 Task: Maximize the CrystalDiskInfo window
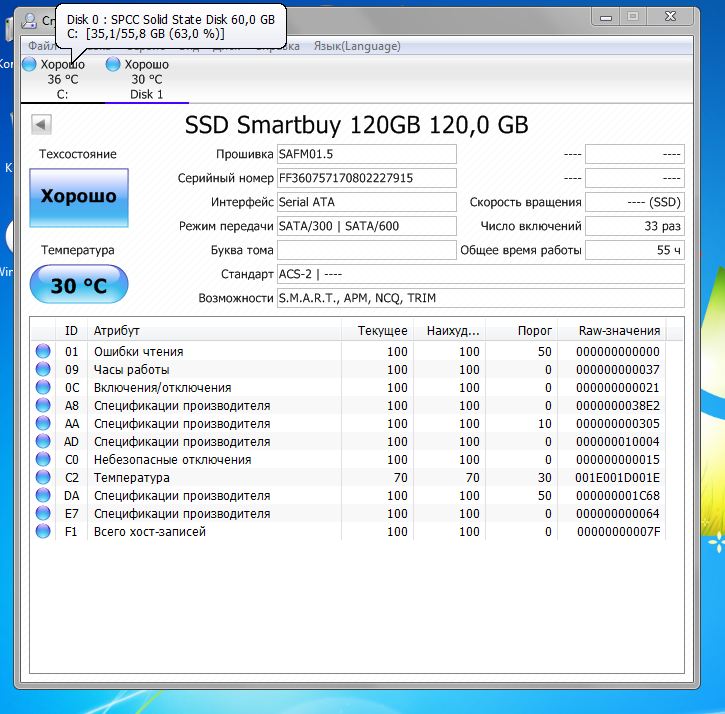(633, 17)
